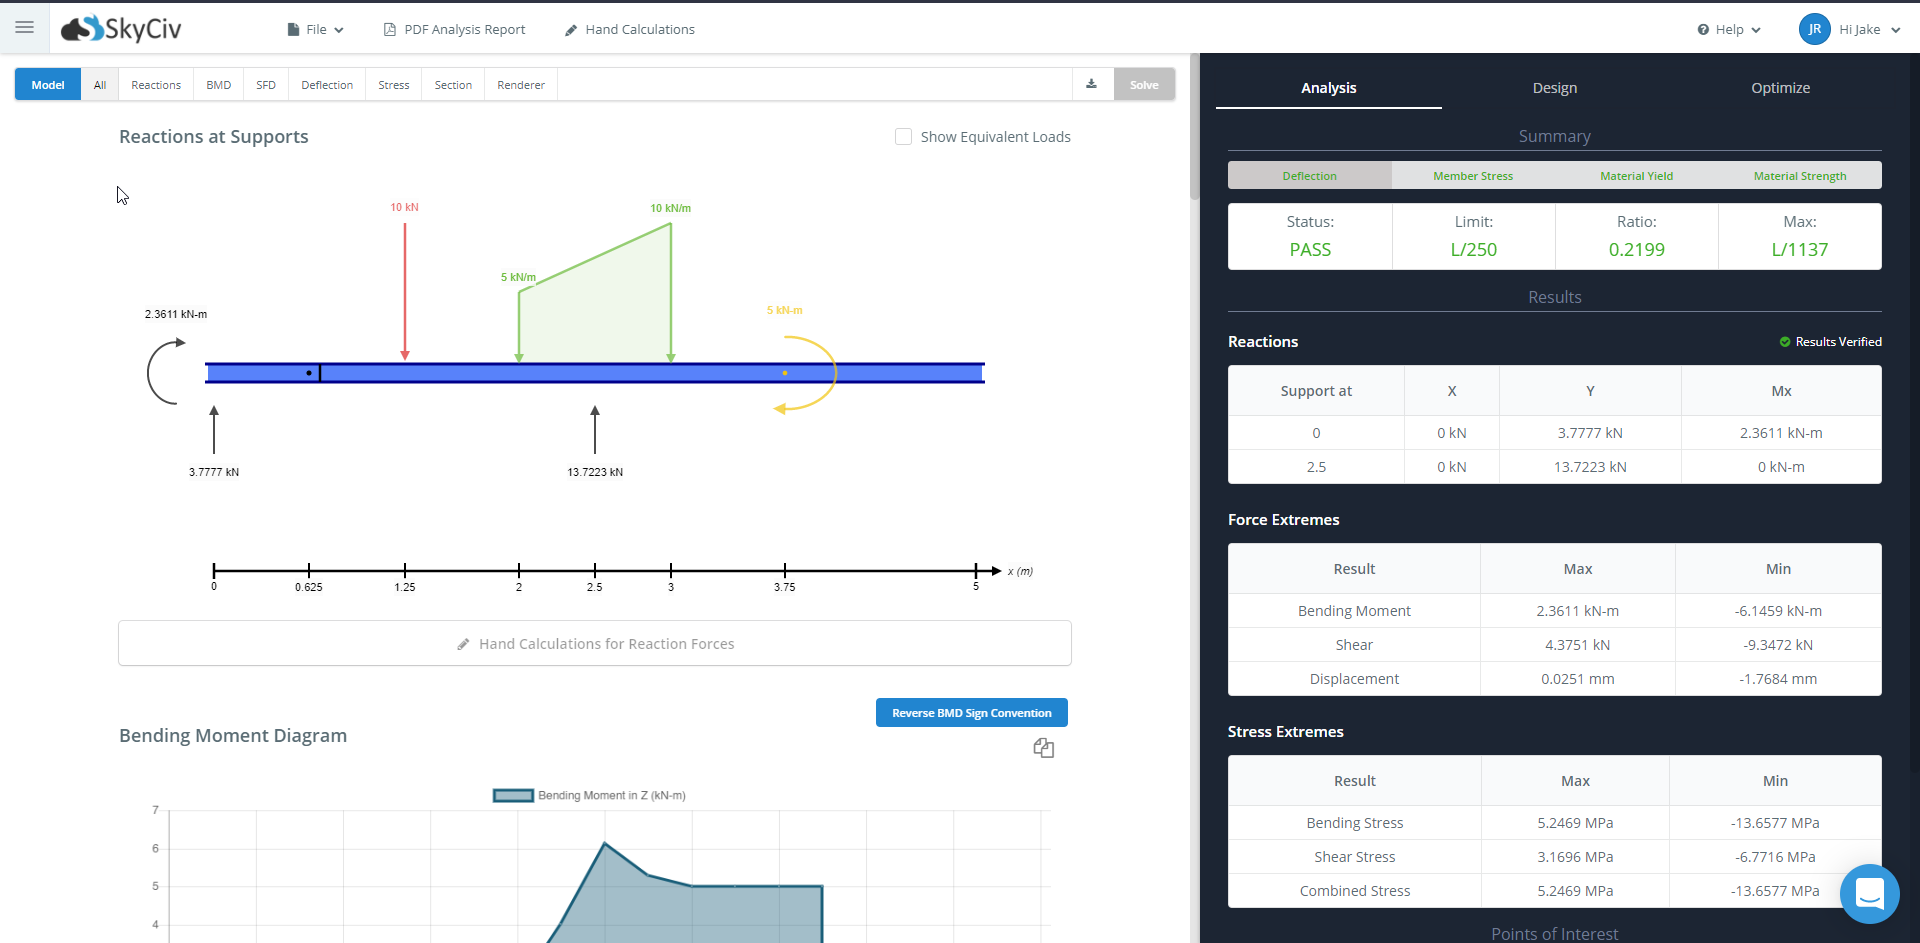The image size is (1920, 943).
Task: Click the -9.3472 kN shear minimum
Action: [x=1778, y=645]
